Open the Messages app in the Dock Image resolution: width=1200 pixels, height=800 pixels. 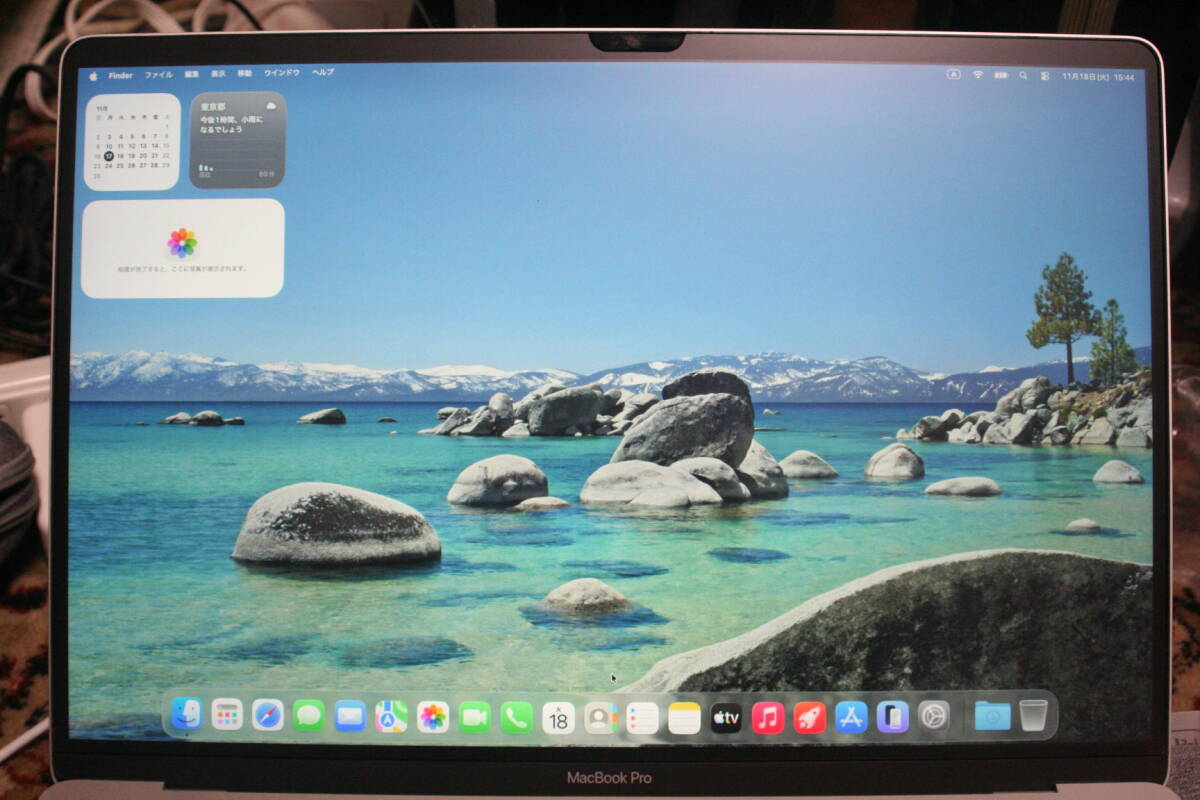tap(309, 715)
